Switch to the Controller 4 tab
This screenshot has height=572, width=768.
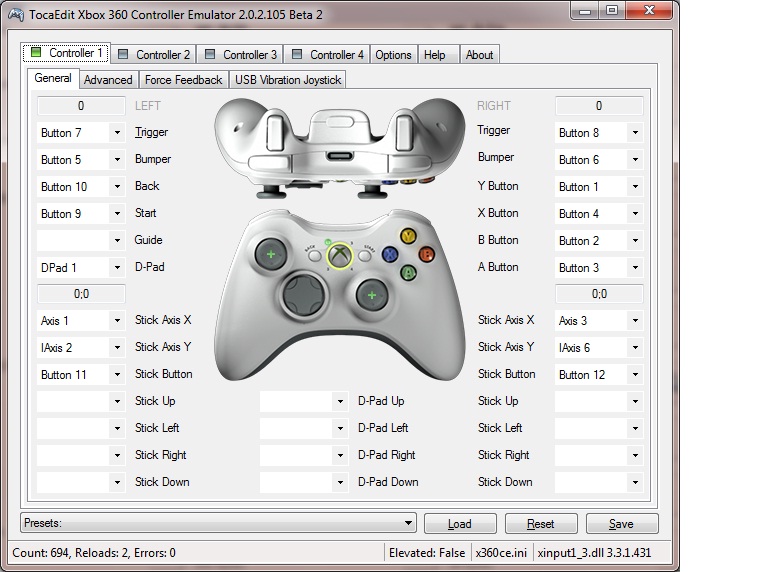pyautogui.click(x=327, y=54)
